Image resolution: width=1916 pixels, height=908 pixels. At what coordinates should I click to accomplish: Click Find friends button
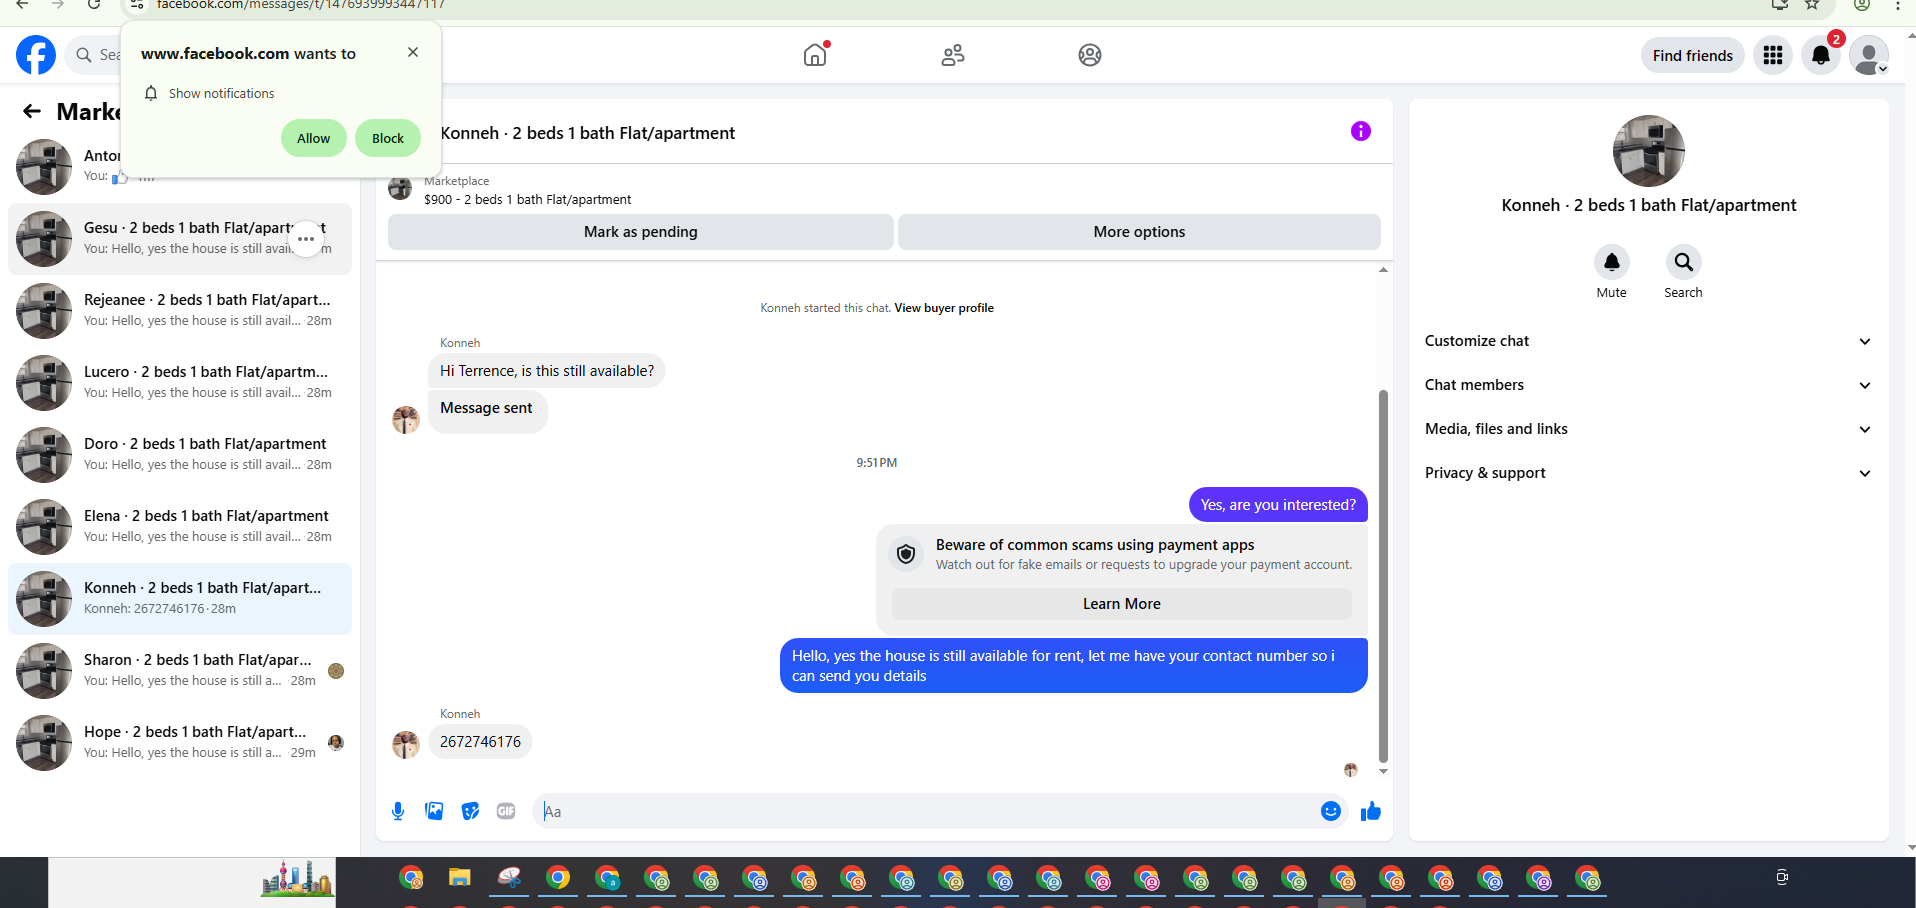tap(1693, 55)
